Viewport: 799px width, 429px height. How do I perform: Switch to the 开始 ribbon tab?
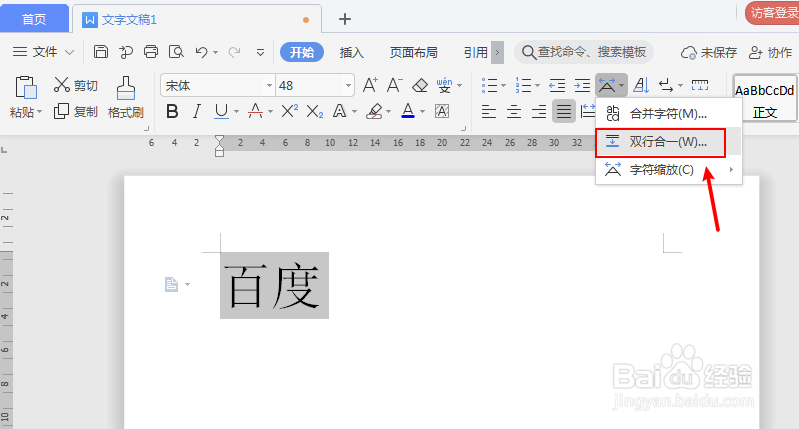[302, 52]
